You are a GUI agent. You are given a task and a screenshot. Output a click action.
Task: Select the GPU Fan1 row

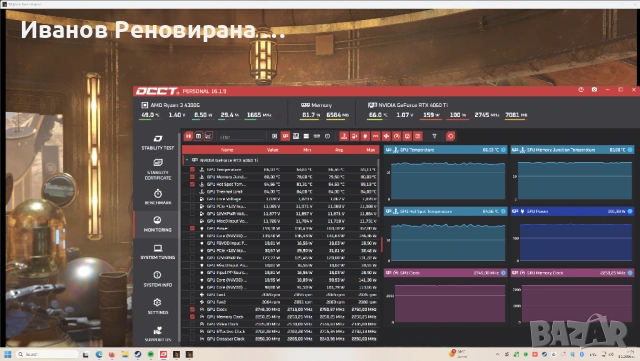(x=281, y=294)
